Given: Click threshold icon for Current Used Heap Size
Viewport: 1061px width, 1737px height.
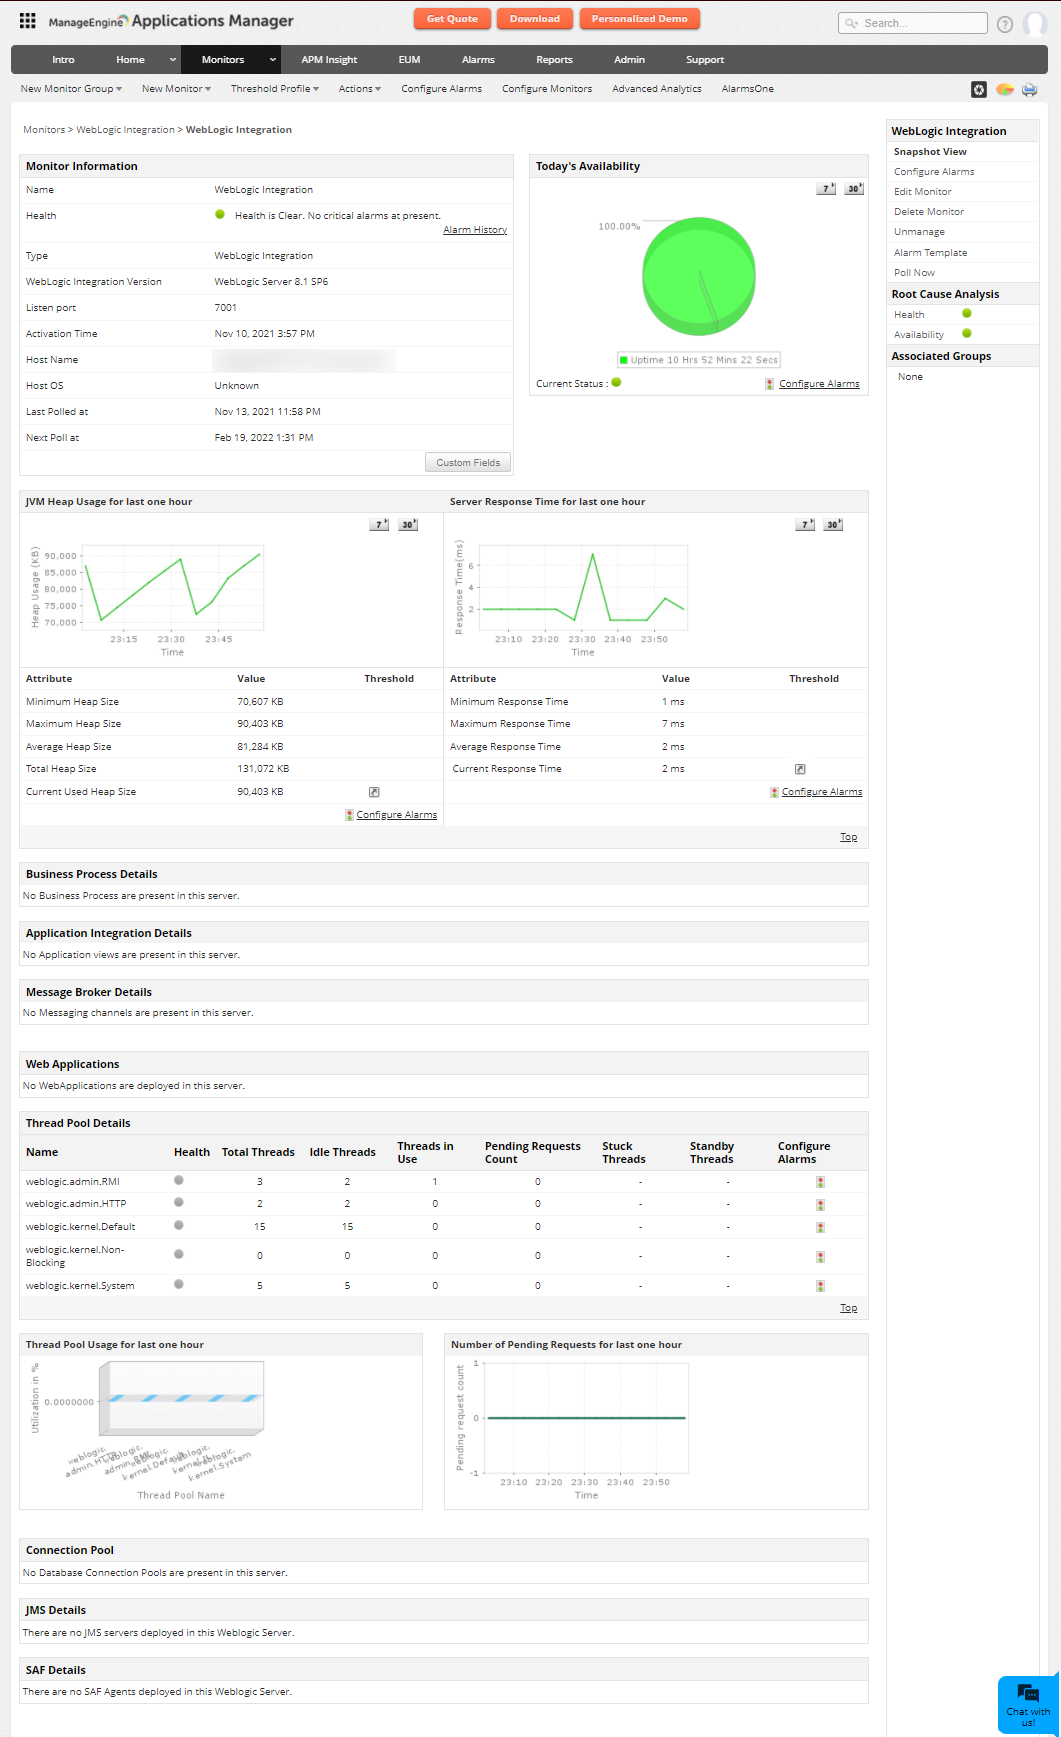Looking at the screenshot, I should pos(374,792).
